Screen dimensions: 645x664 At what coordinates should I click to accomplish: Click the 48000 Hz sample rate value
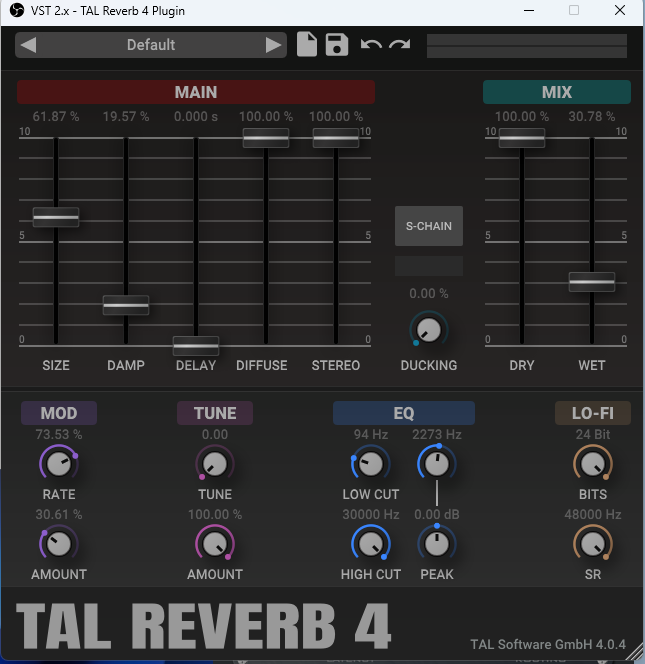pyautogui.click(x=592, y=515)
